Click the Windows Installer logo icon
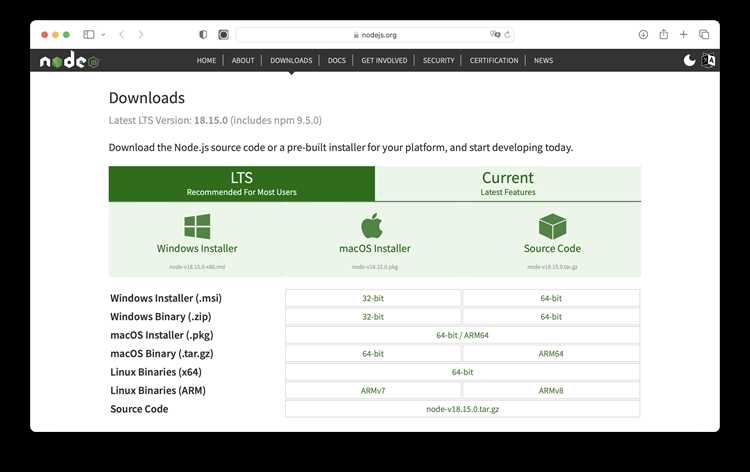 click(x=197, y=226)
